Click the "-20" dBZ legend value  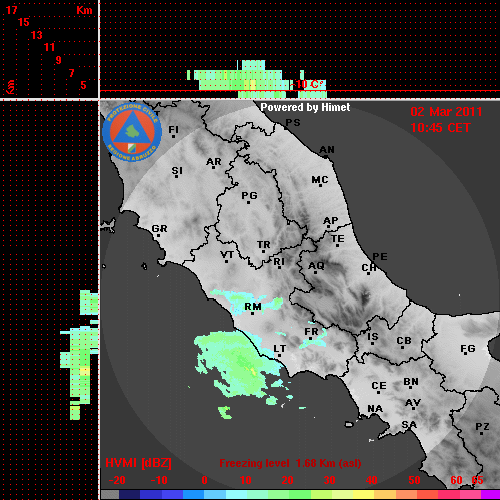[117, 480]
